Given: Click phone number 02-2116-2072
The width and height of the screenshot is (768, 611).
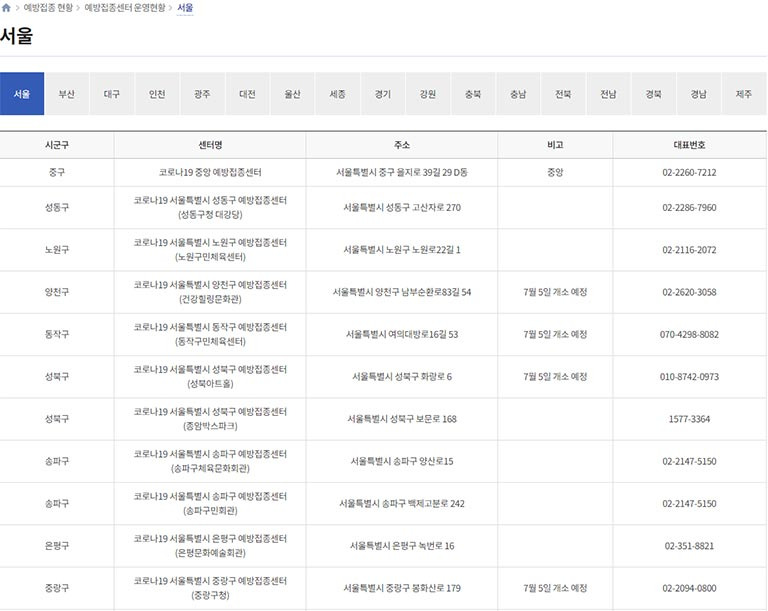Looking at the screenshot, I should click(689, 250).
